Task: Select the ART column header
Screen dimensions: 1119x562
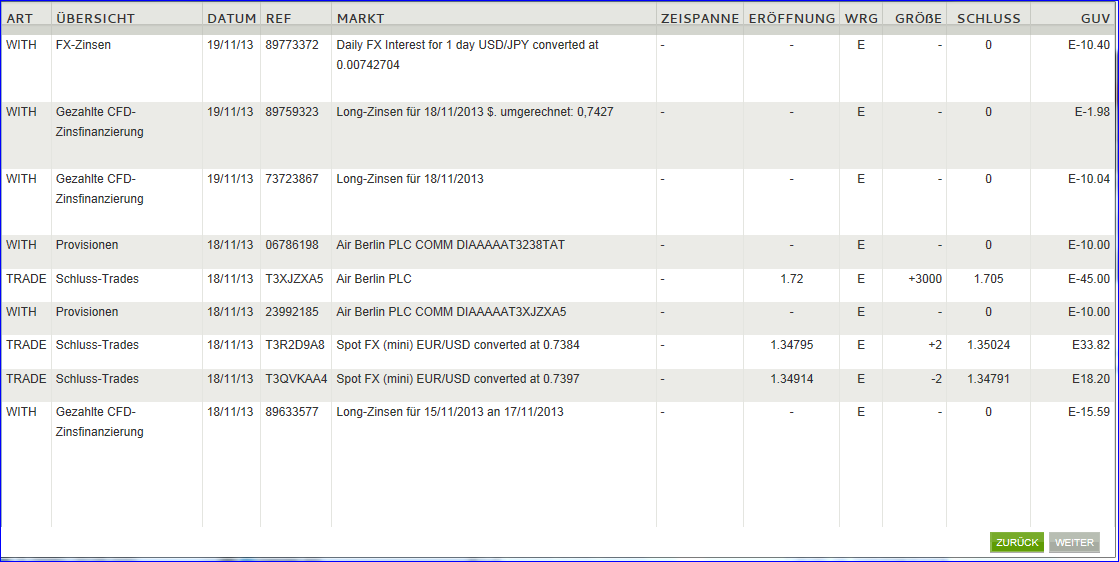Action: click(x=20, y=19)
